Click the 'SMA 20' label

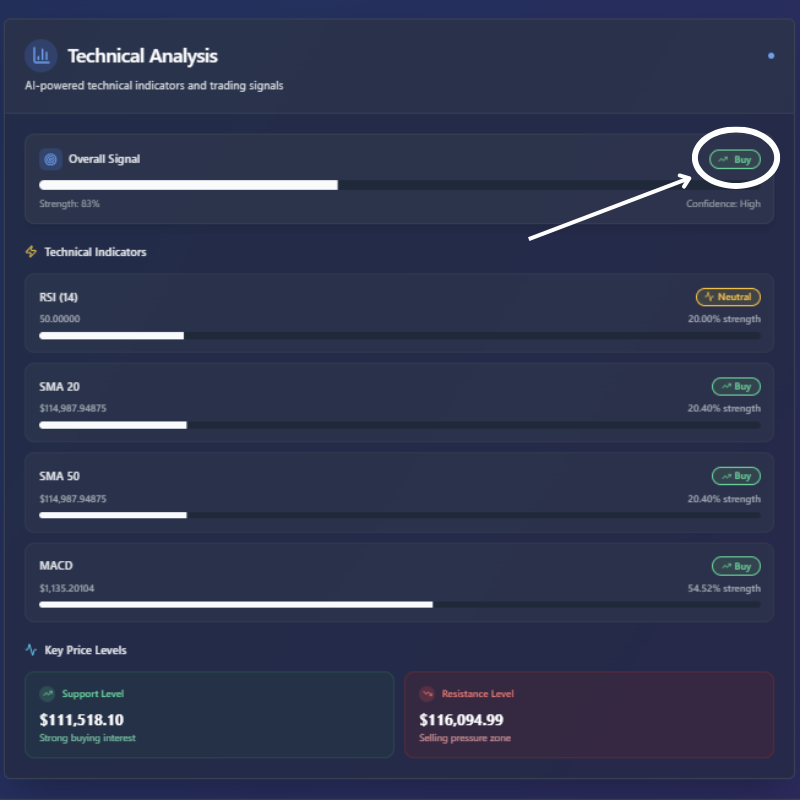[59, 387]
